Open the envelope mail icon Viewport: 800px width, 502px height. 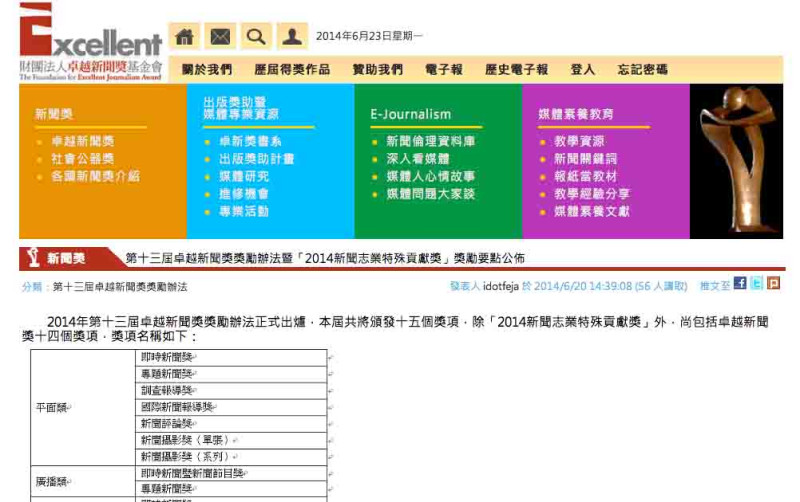coord(220,36)
